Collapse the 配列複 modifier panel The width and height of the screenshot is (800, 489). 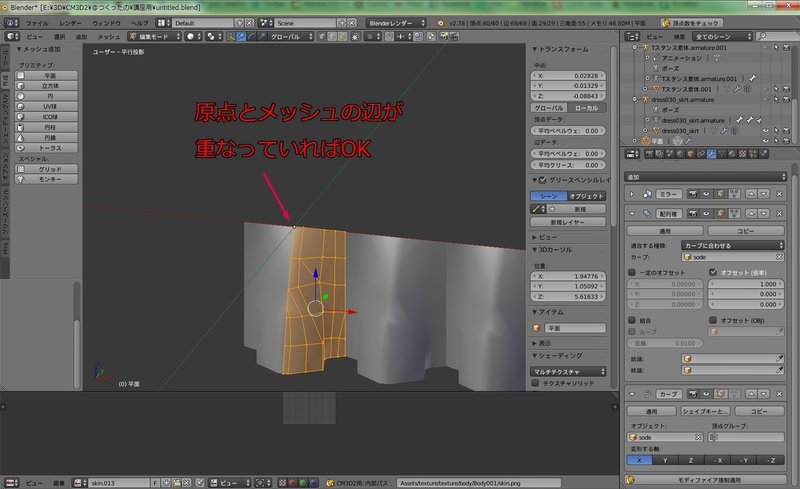pos(632,213)
